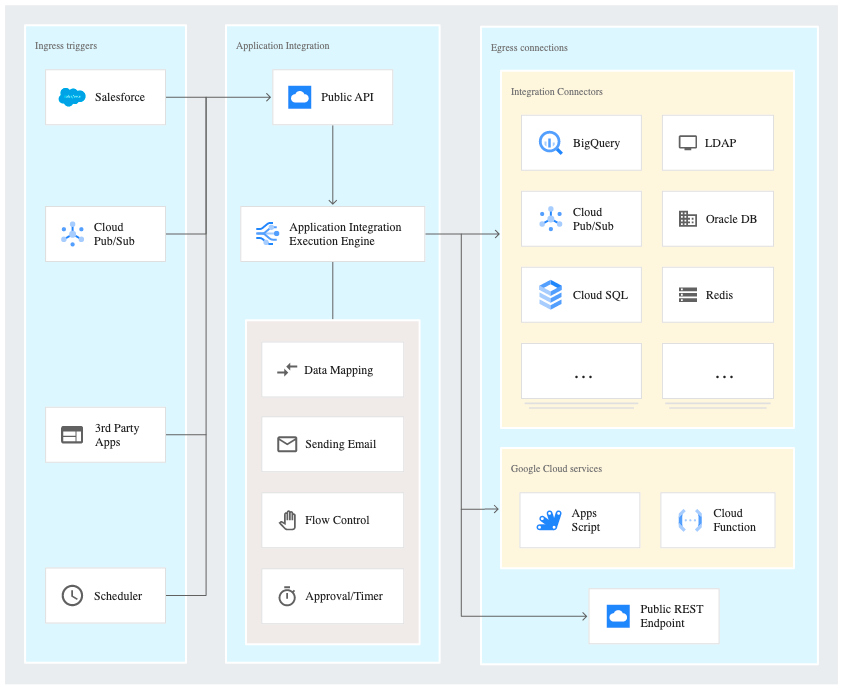
Task: Click the Oracle DB building icon
Action: click(x=686, y=219)
